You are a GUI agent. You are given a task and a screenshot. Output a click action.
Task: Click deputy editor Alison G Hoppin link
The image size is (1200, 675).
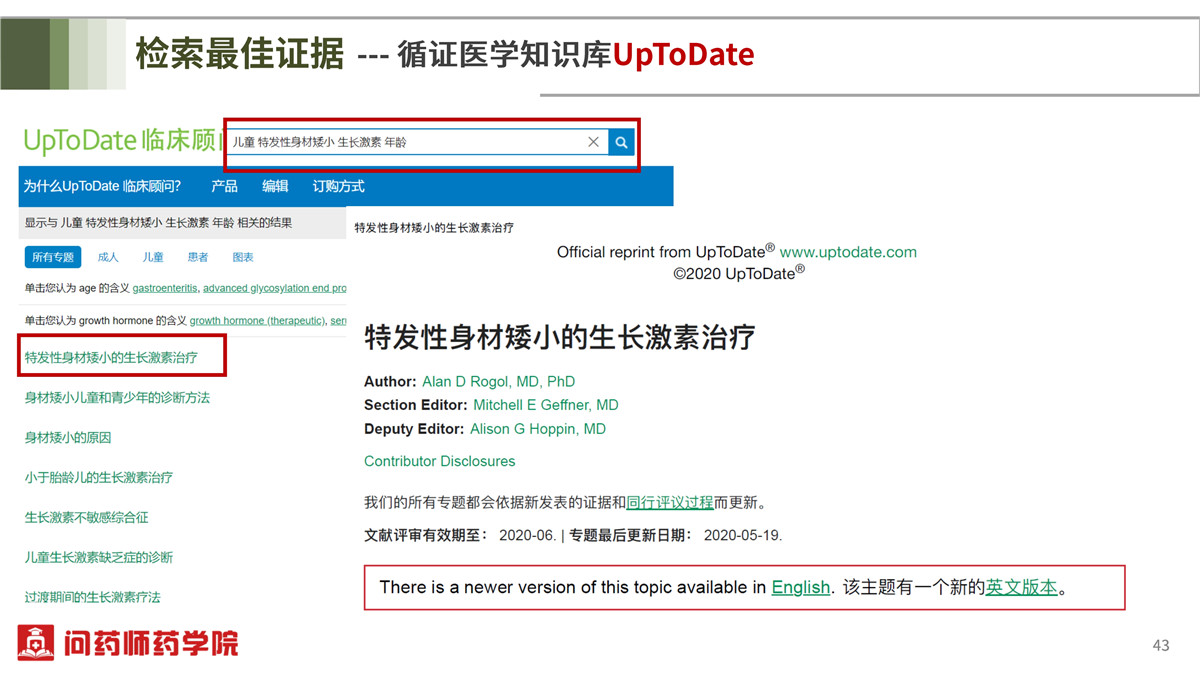point(538,429)
